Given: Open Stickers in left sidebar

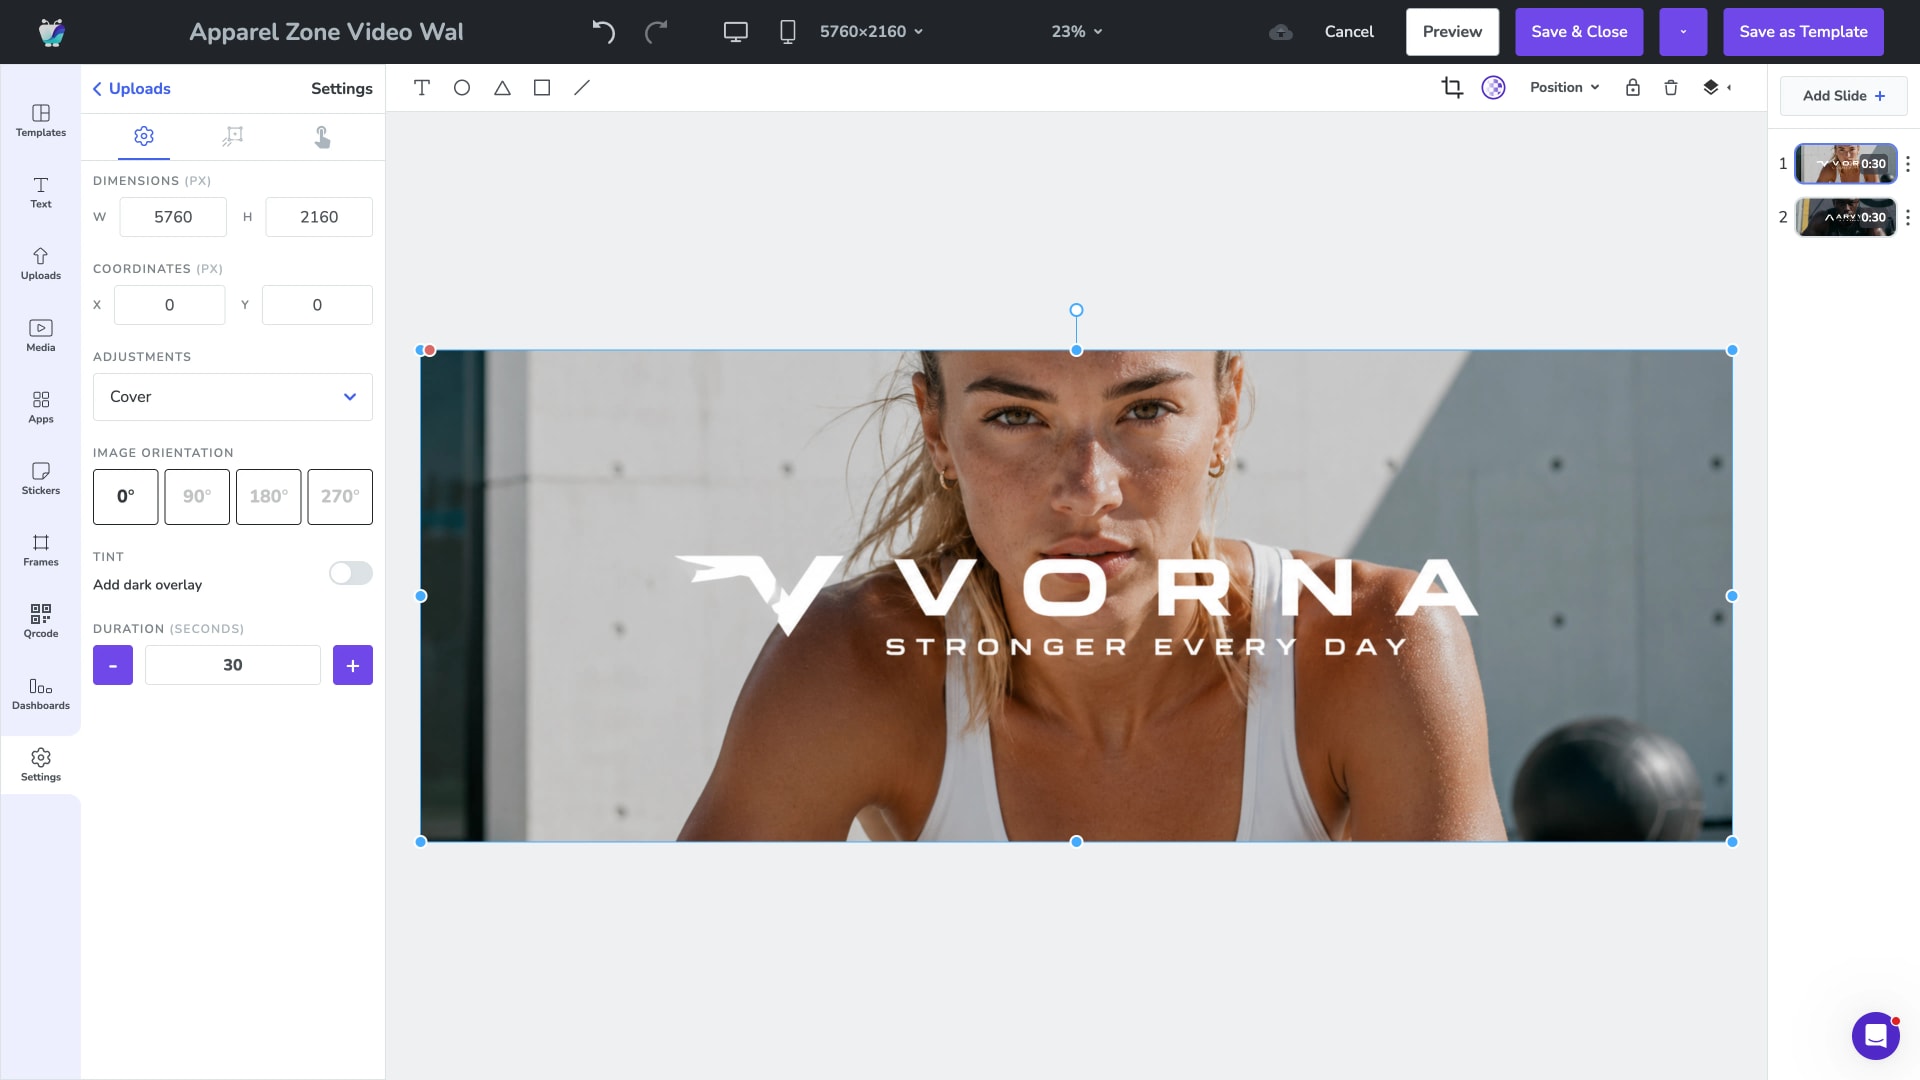Looking at the screenshot, I should (41, 479).
